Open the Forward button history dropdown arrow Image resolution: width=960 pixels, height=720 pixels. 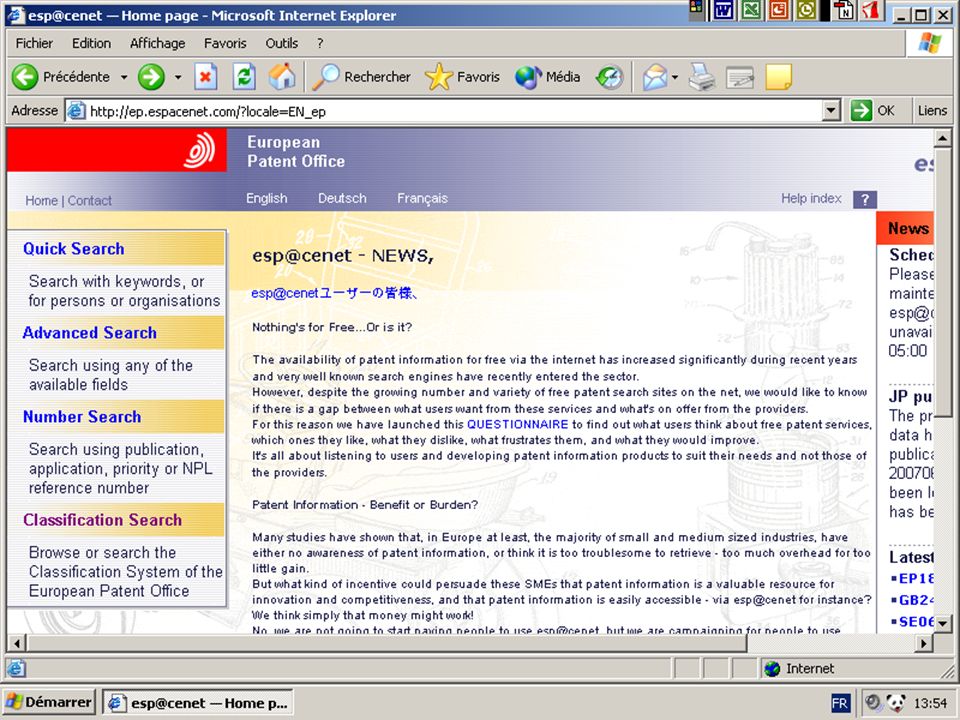pos(178,77)
